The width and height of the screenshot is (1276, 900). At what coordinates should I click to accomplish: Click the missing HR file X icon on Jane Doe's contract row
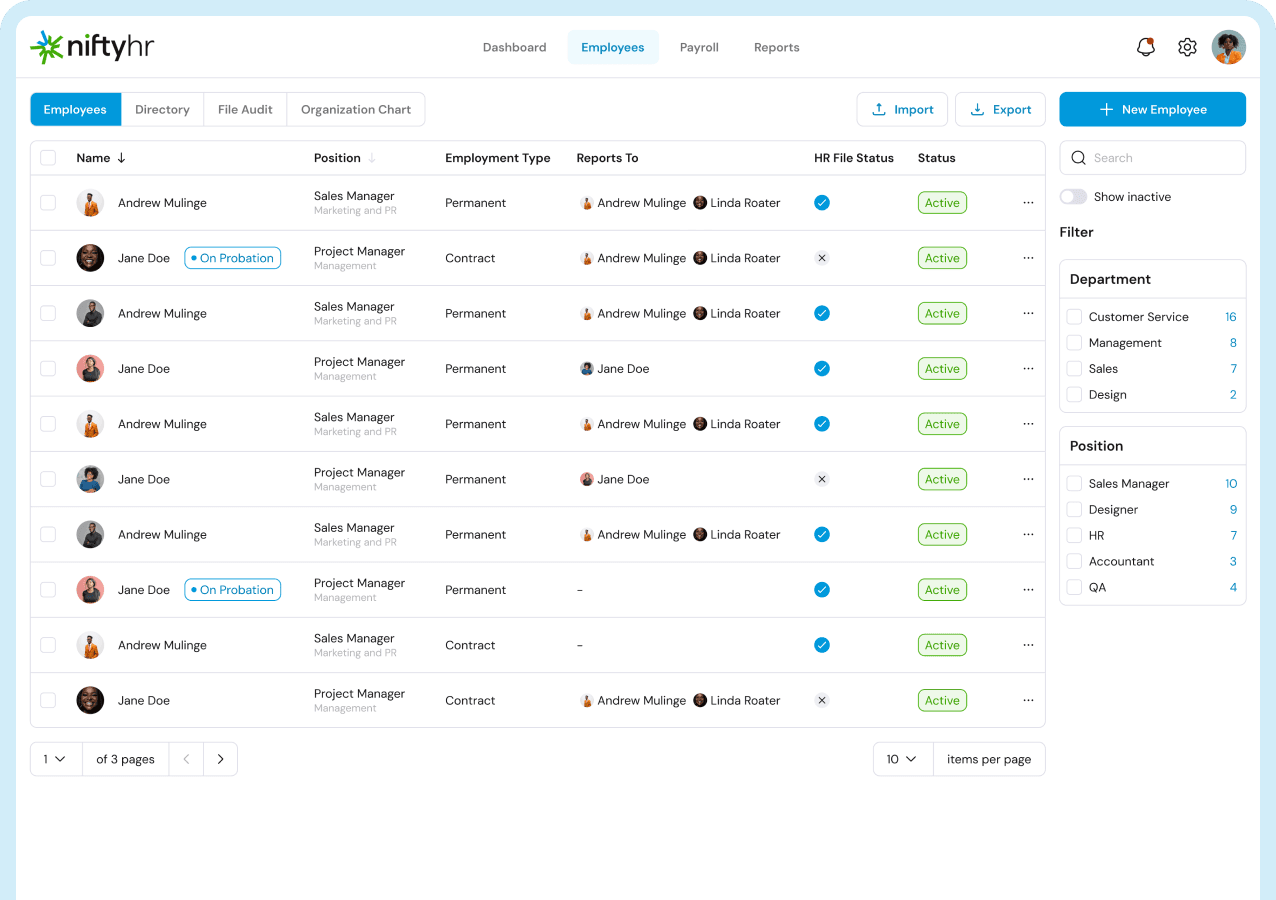point(821,258)
